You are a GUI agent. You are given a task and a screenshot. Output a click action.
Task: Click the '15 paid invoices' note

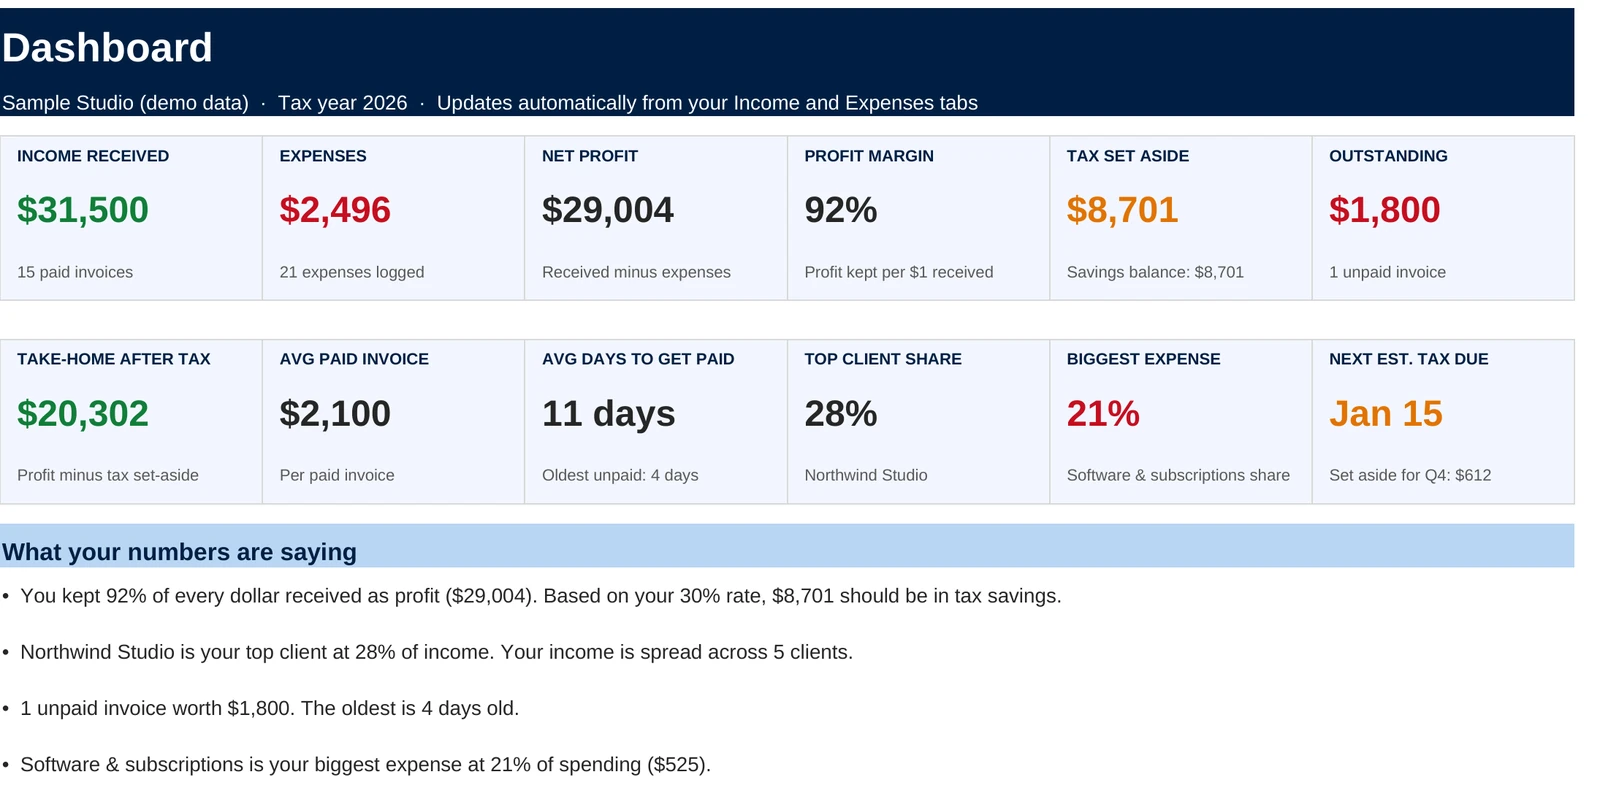click(x=75, y=272)
